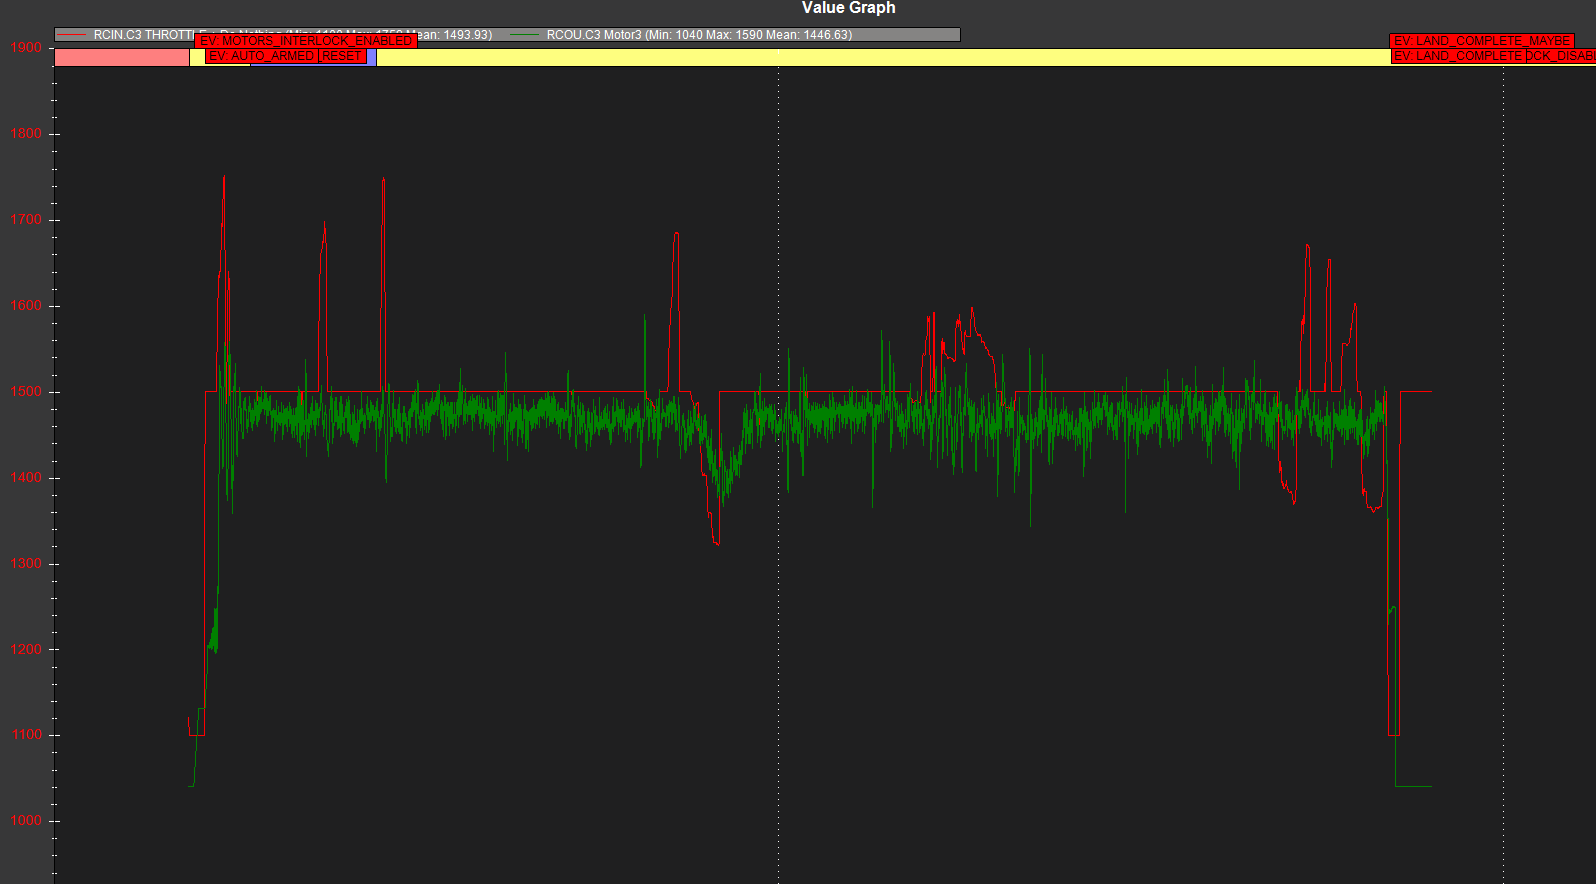The width and height of the screenshot is (1596, 884).
Task: Click the Value Graph title
Action: [x=849, y=8]
